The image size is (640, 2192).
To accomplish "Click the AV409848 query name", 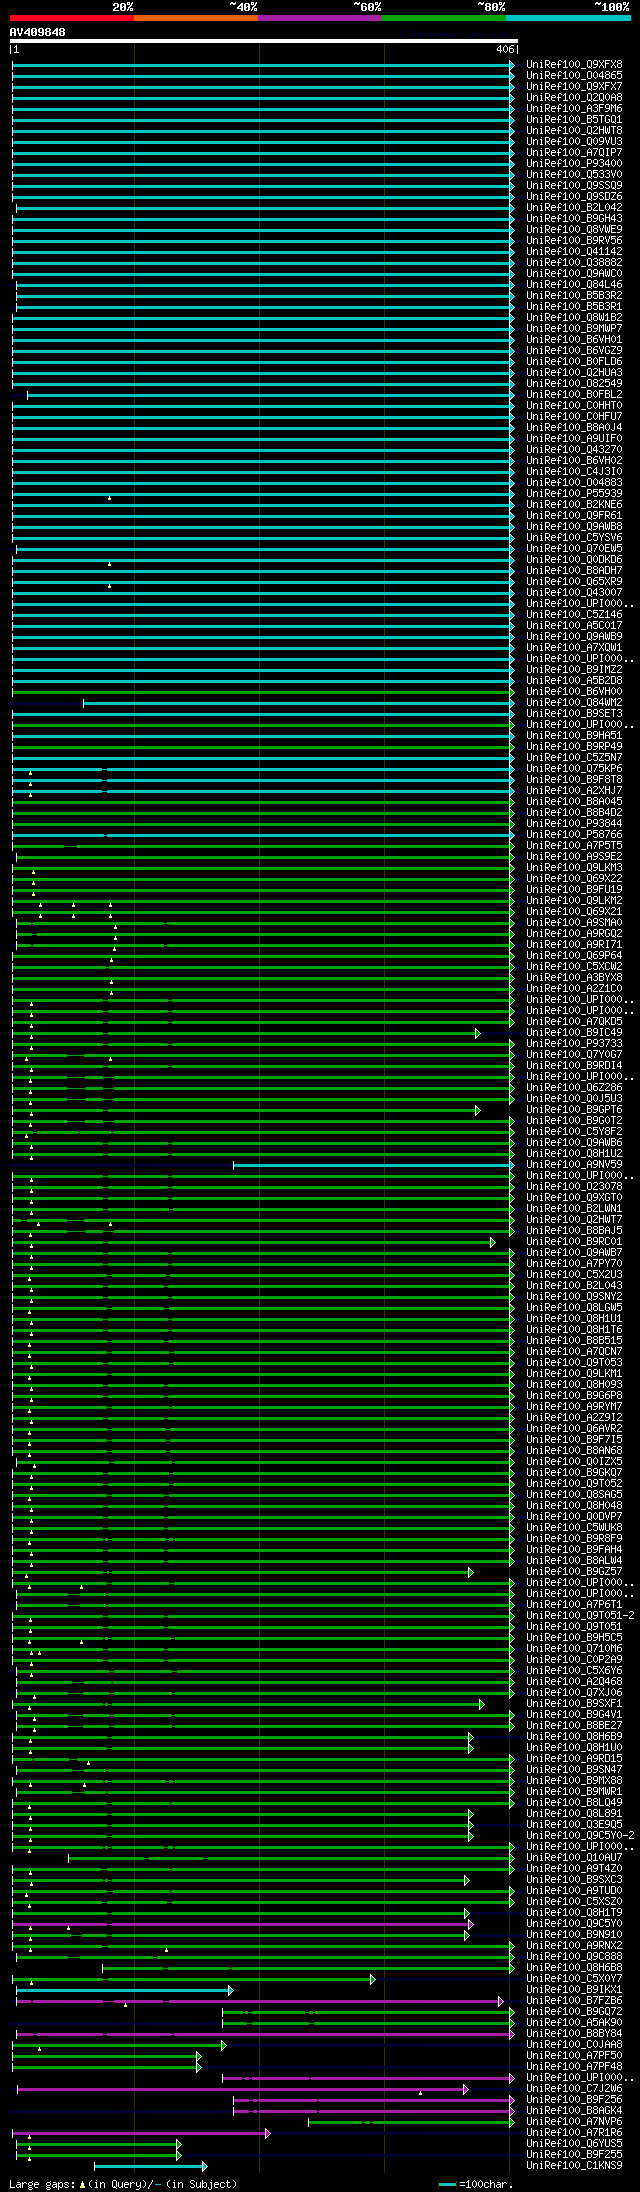I will pyautogui.click(x=38, y=32).
